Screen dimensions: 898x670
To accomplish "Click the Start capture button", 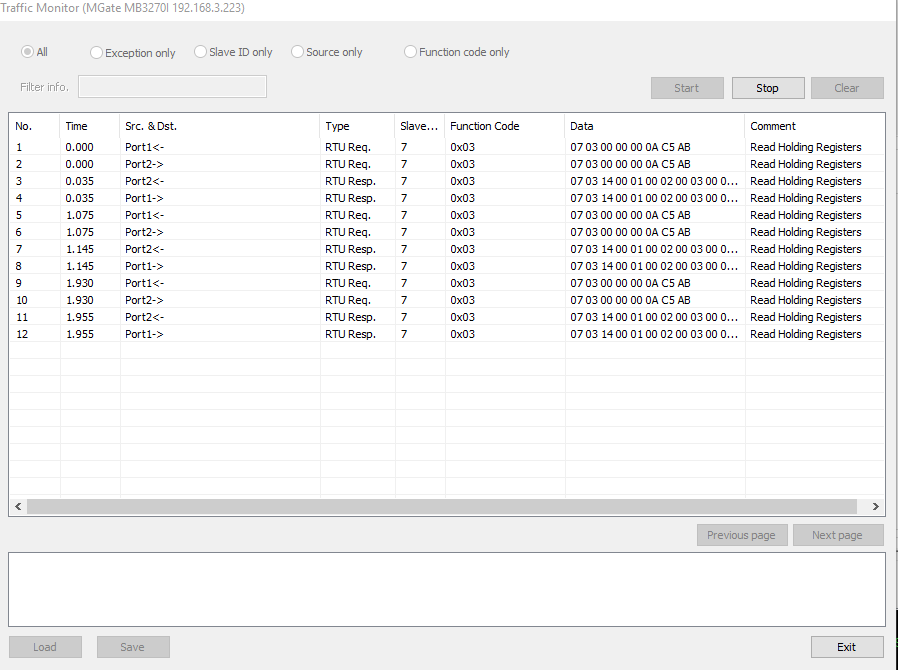I will 687,88.
